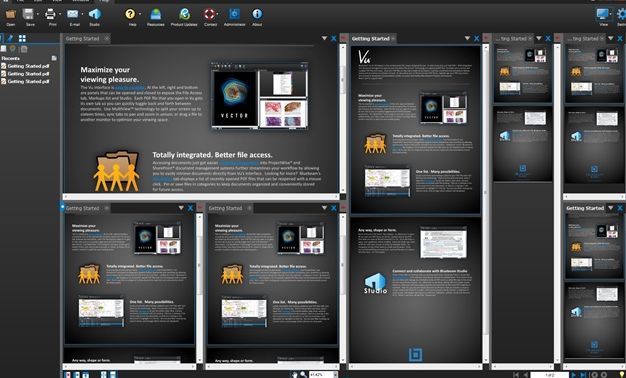626x378 pixels.
Task: Click the yellow Help question mark icon
Action: [130, 14]
